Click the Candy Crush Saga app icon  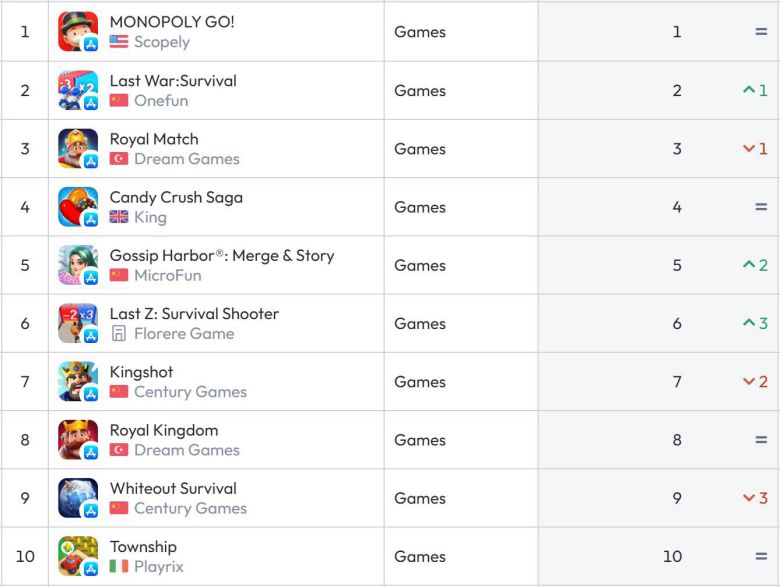(78, 207)
